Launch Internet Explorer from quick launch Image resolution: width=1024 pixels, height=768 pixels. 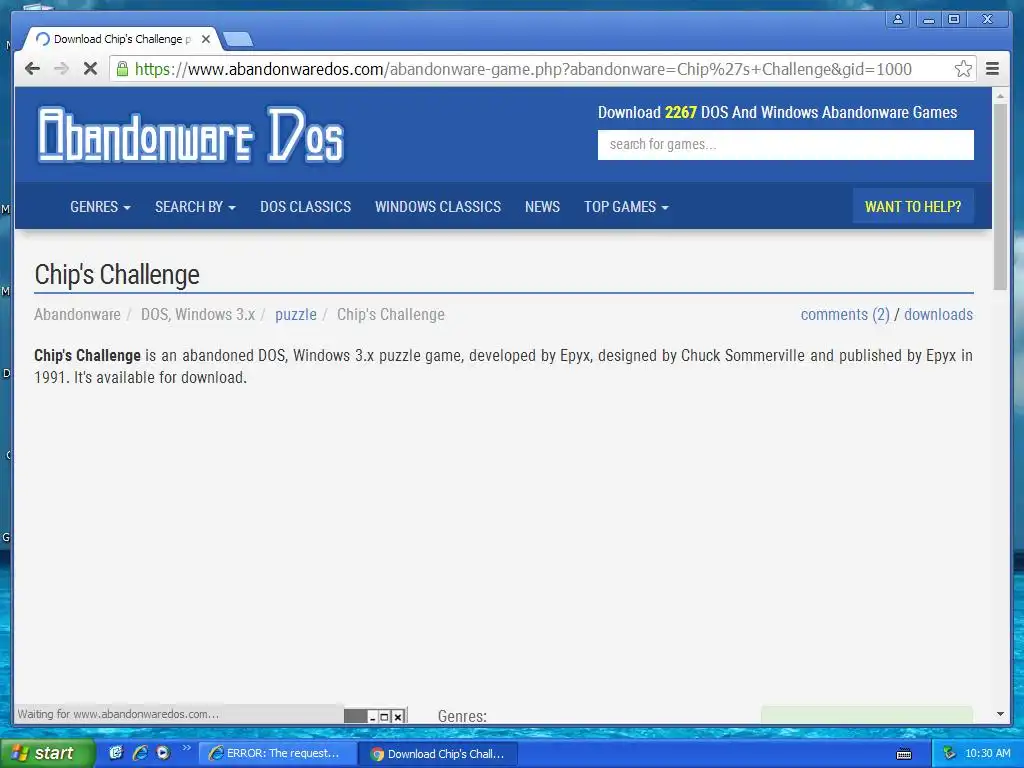(140, 753)
